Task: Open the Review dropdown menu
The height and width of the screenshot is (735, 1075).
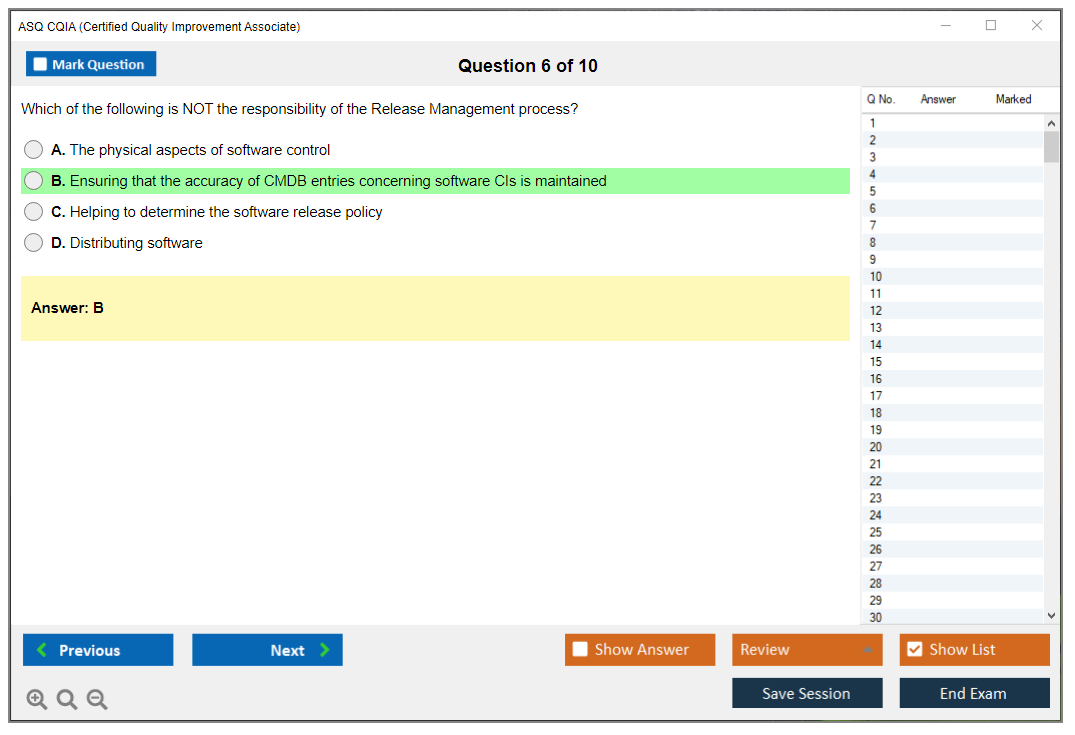Action: pos(806,650)
